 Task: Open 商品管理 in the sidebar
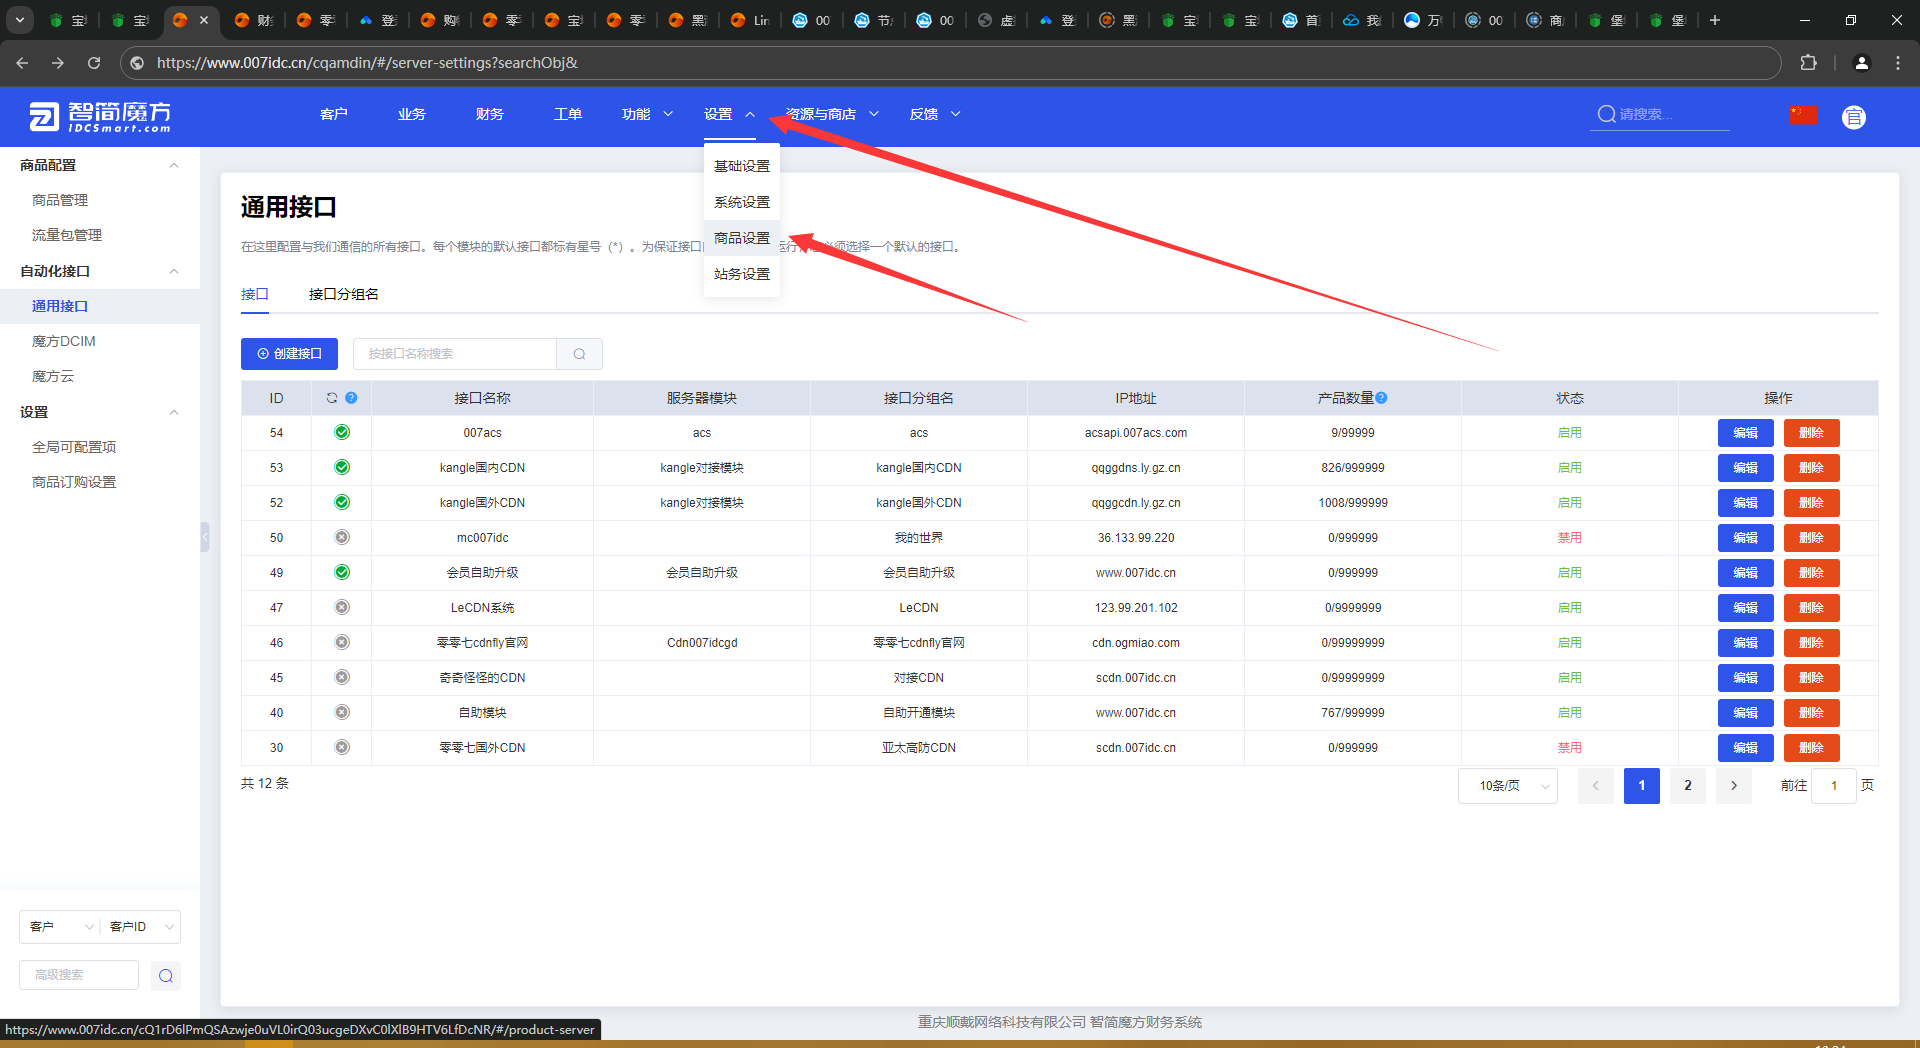tap(60, 200)
